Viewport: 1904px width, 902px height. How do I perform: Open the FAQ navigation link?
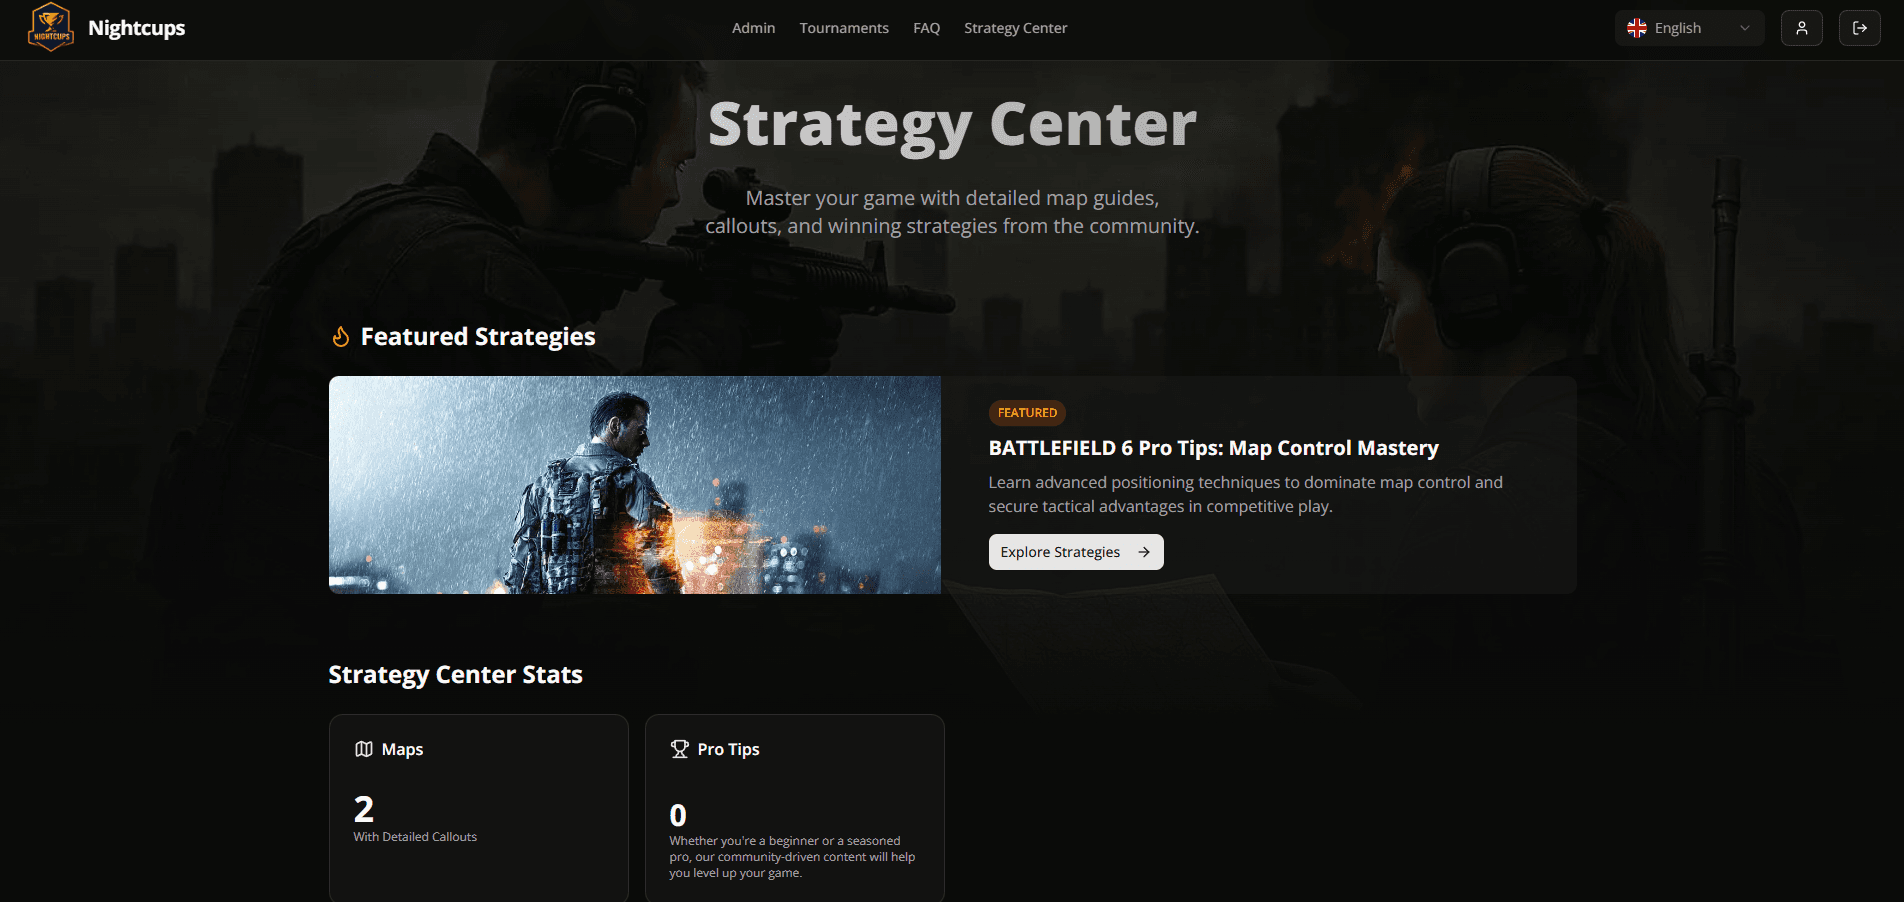pyautogui.click(x=926, y=28)
